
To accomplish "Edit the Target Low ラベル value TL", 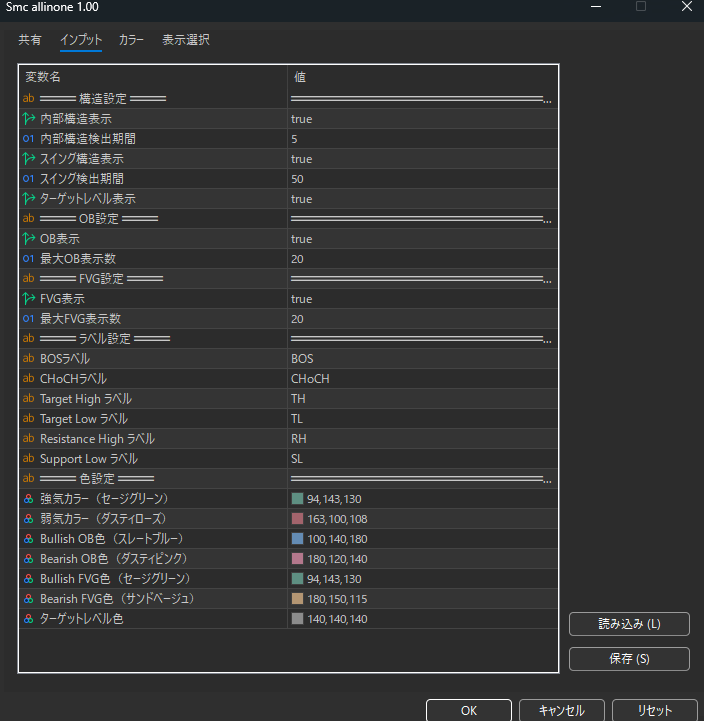I will (297, 419).
